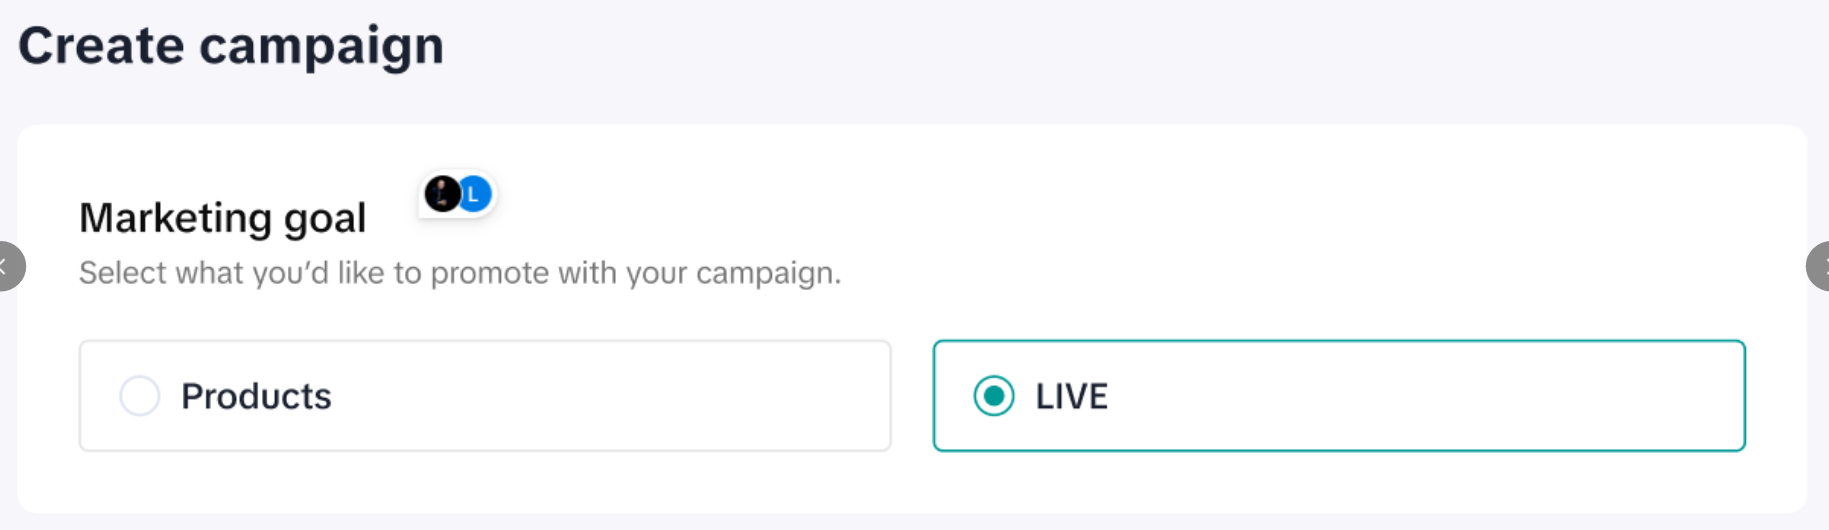Select the LIVE radio button
Image resolution: width=1829 pixels, height=530 pixels.
tap(993, 396)
